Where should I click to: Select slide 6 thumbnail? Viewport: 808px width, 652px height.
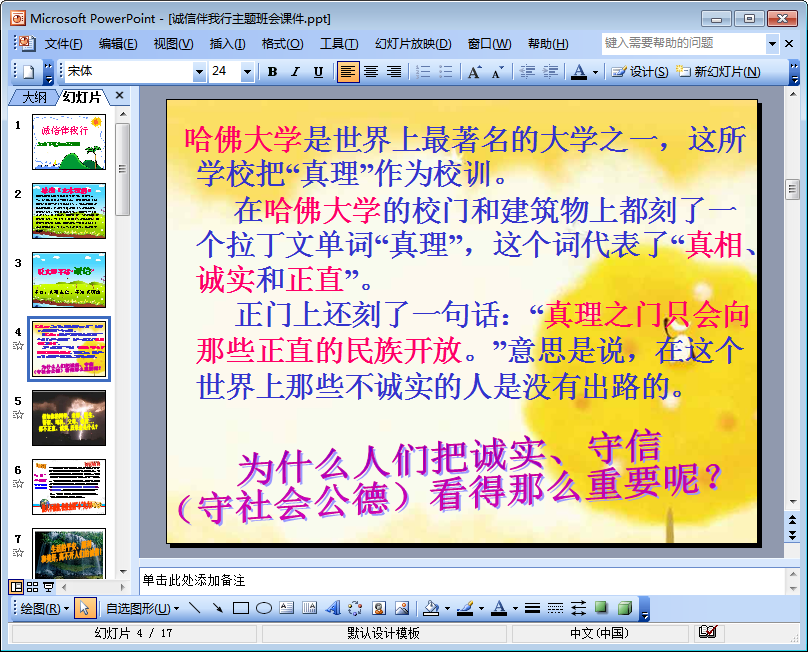69,487
